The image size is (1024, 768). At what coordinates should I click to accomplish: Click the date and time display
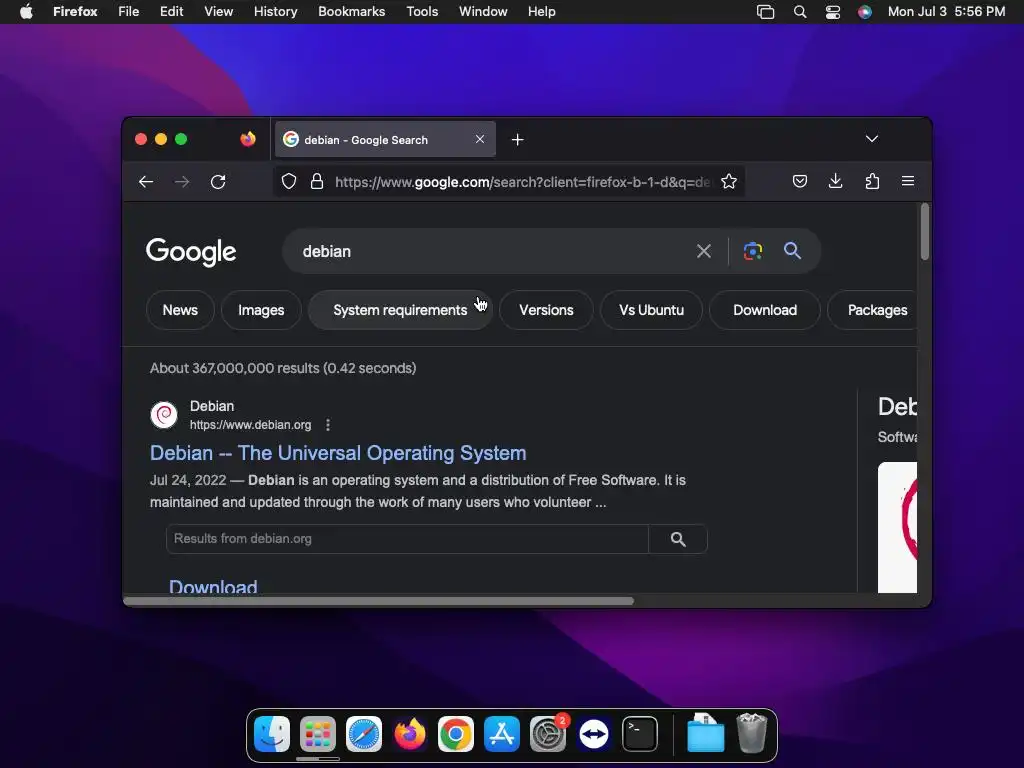tap(946, 12)
